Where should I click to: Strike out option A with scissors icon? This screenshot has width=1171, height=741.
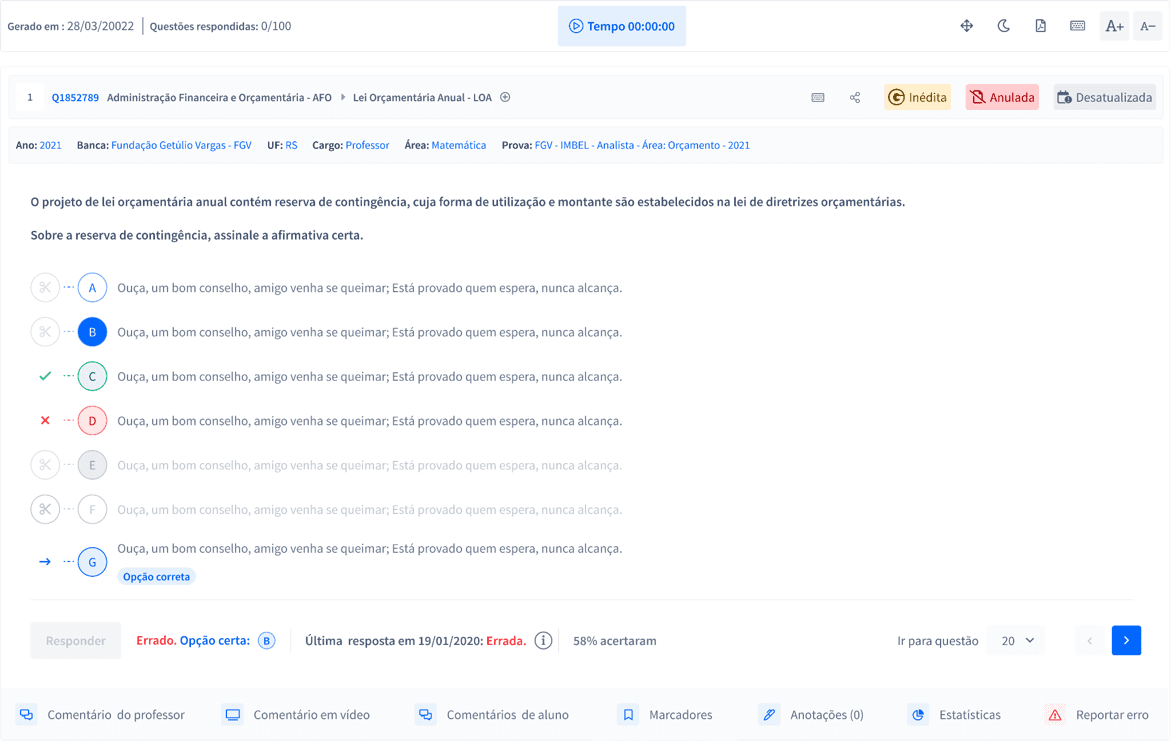click(45, 288)
